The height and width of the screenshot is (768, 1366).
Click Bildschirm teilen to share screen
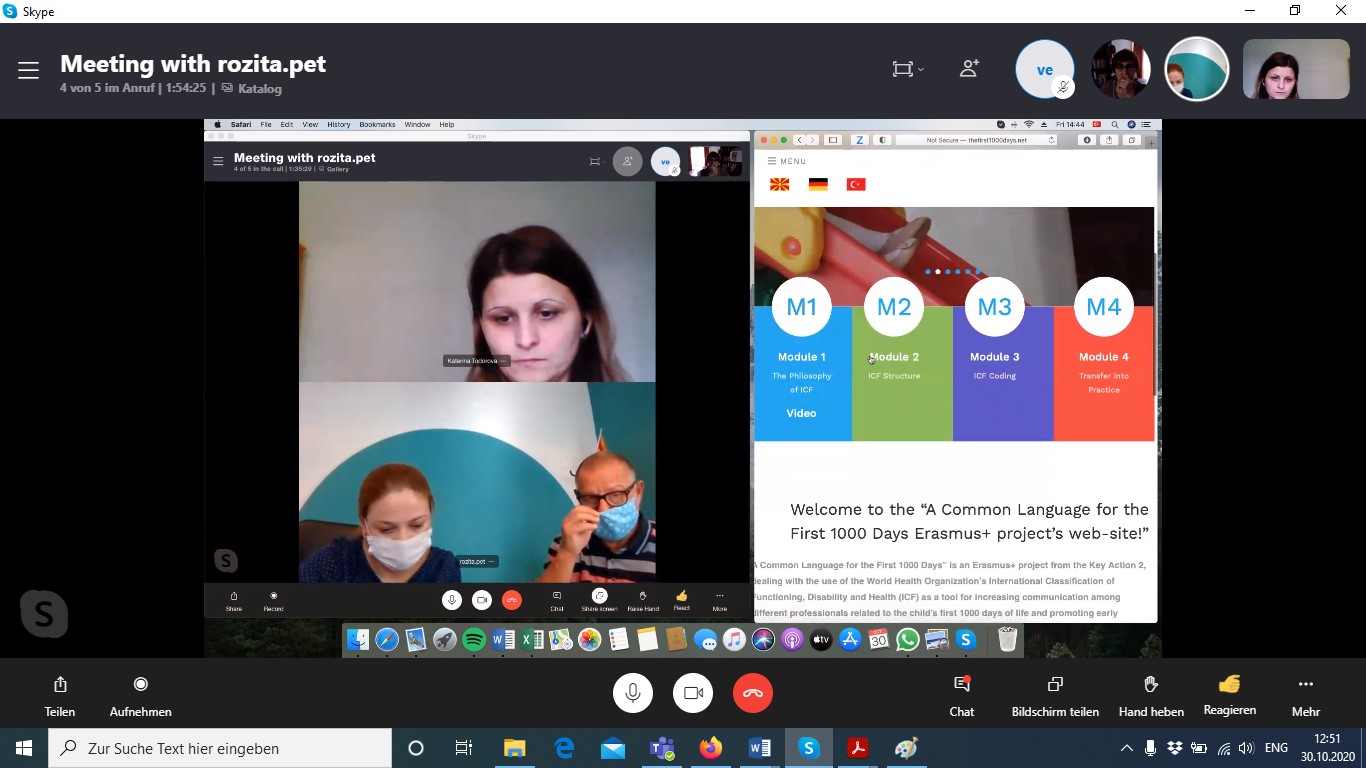(1055, 695)
